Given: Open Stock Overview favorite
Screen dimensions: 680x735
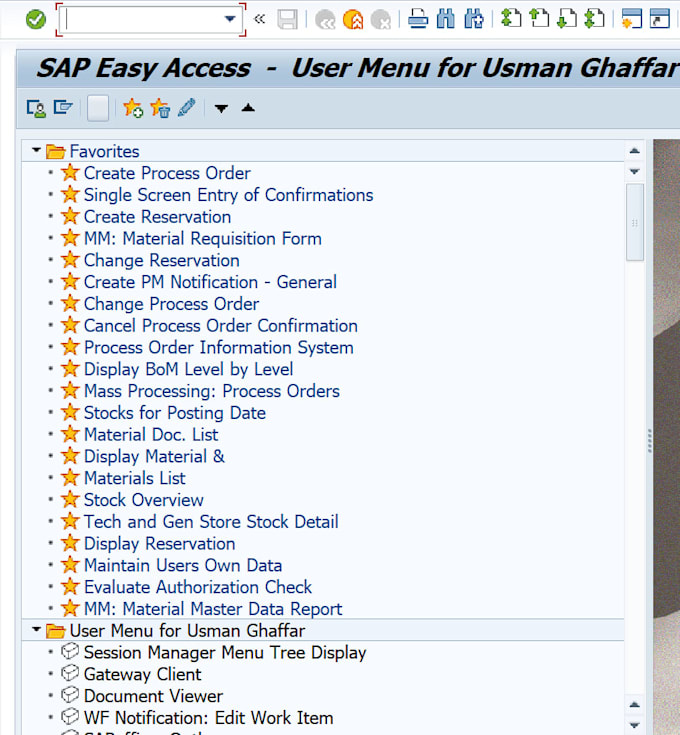Looking at the screenshot, I should (x=143, y=500).
